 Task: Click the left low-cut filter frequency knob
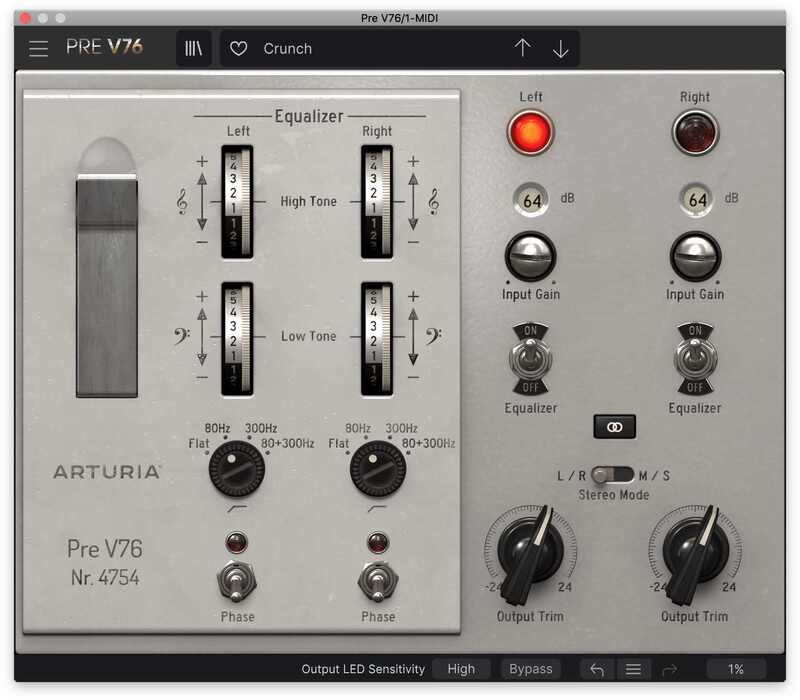click(x=237, y=469)
